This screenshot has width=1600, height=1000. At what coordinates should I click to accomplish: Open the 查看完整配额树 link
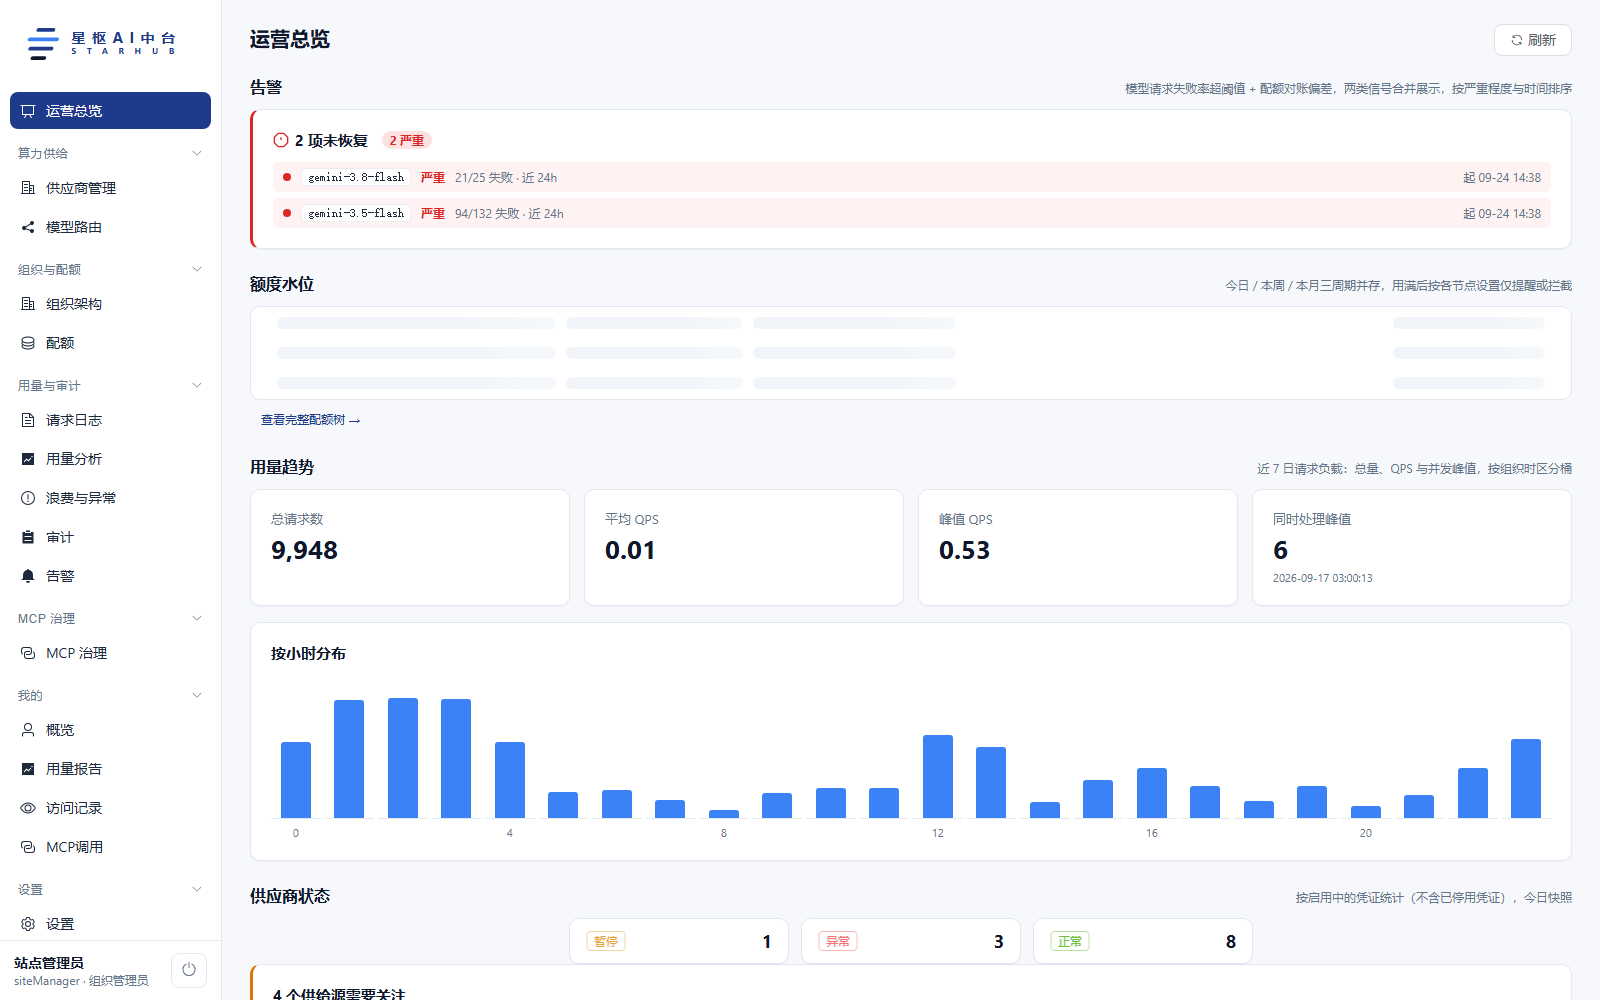310,420
